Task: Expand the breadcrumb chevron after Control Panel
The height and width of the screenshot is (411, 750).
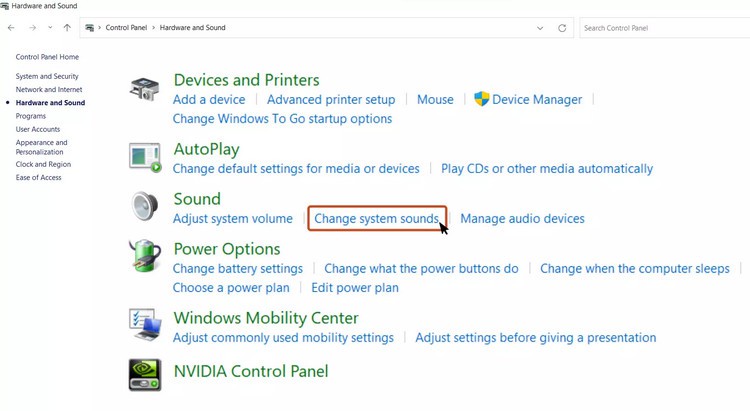Action: 154,28
